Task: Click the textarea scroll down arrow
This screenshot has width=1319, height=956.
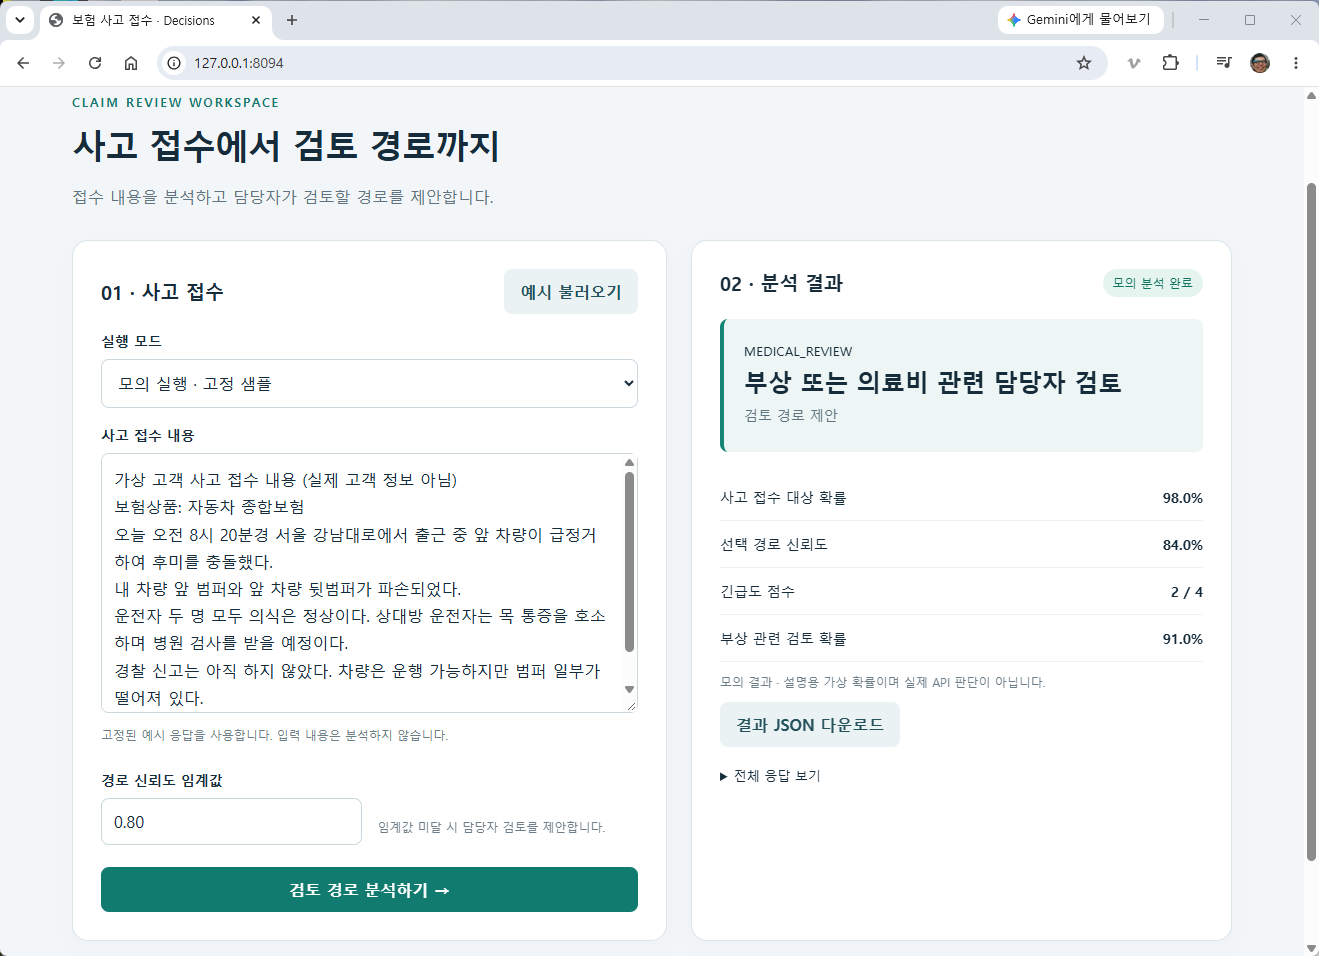Action: tap(629, 689)
